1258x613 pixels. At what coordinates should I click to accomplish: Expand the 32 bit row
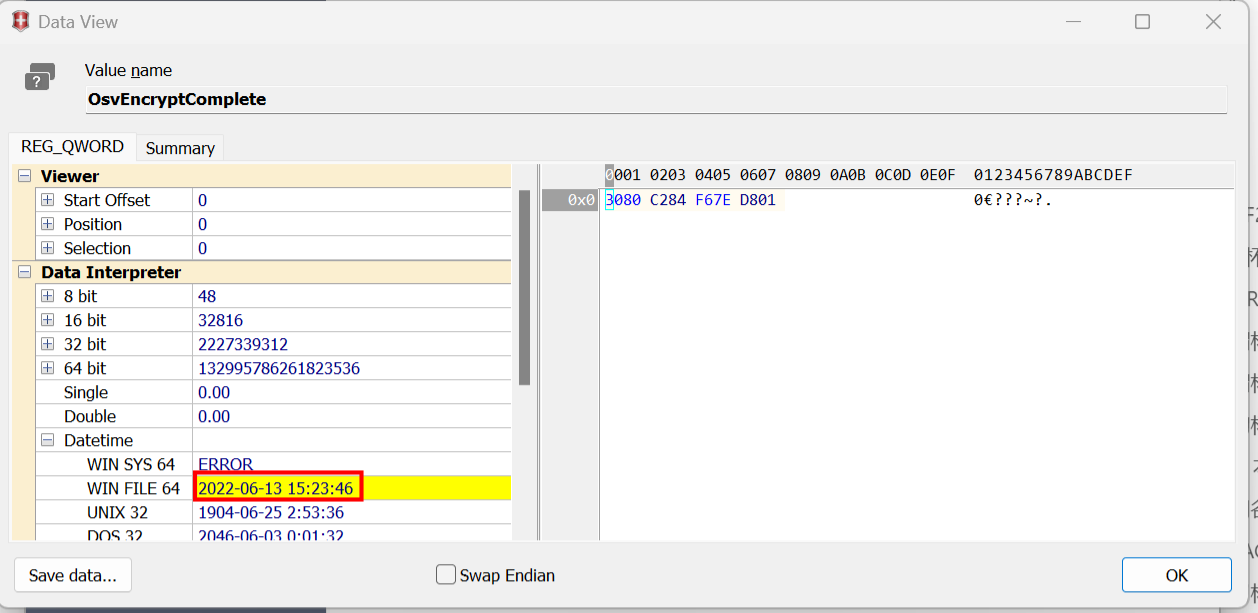[x=47, y=344]
